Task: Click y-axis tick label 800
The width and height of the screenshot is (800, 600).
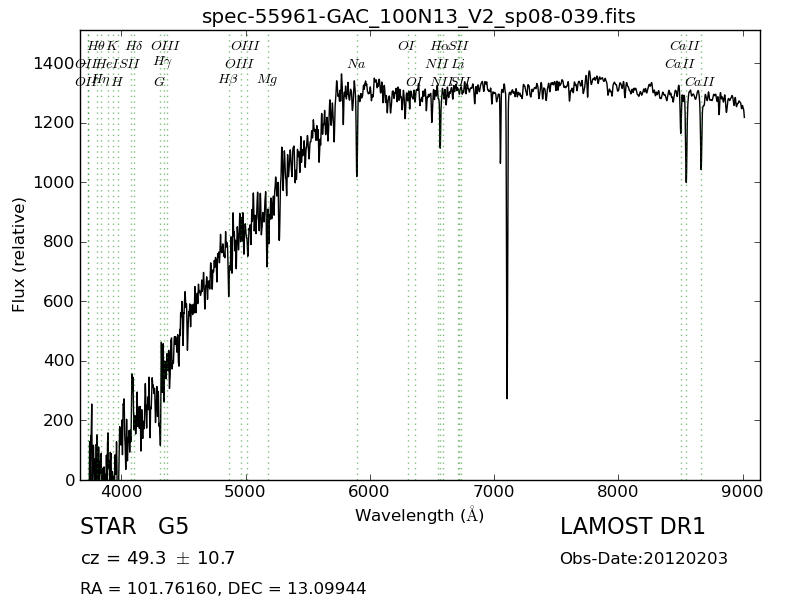Action: [x=59, y=242]
